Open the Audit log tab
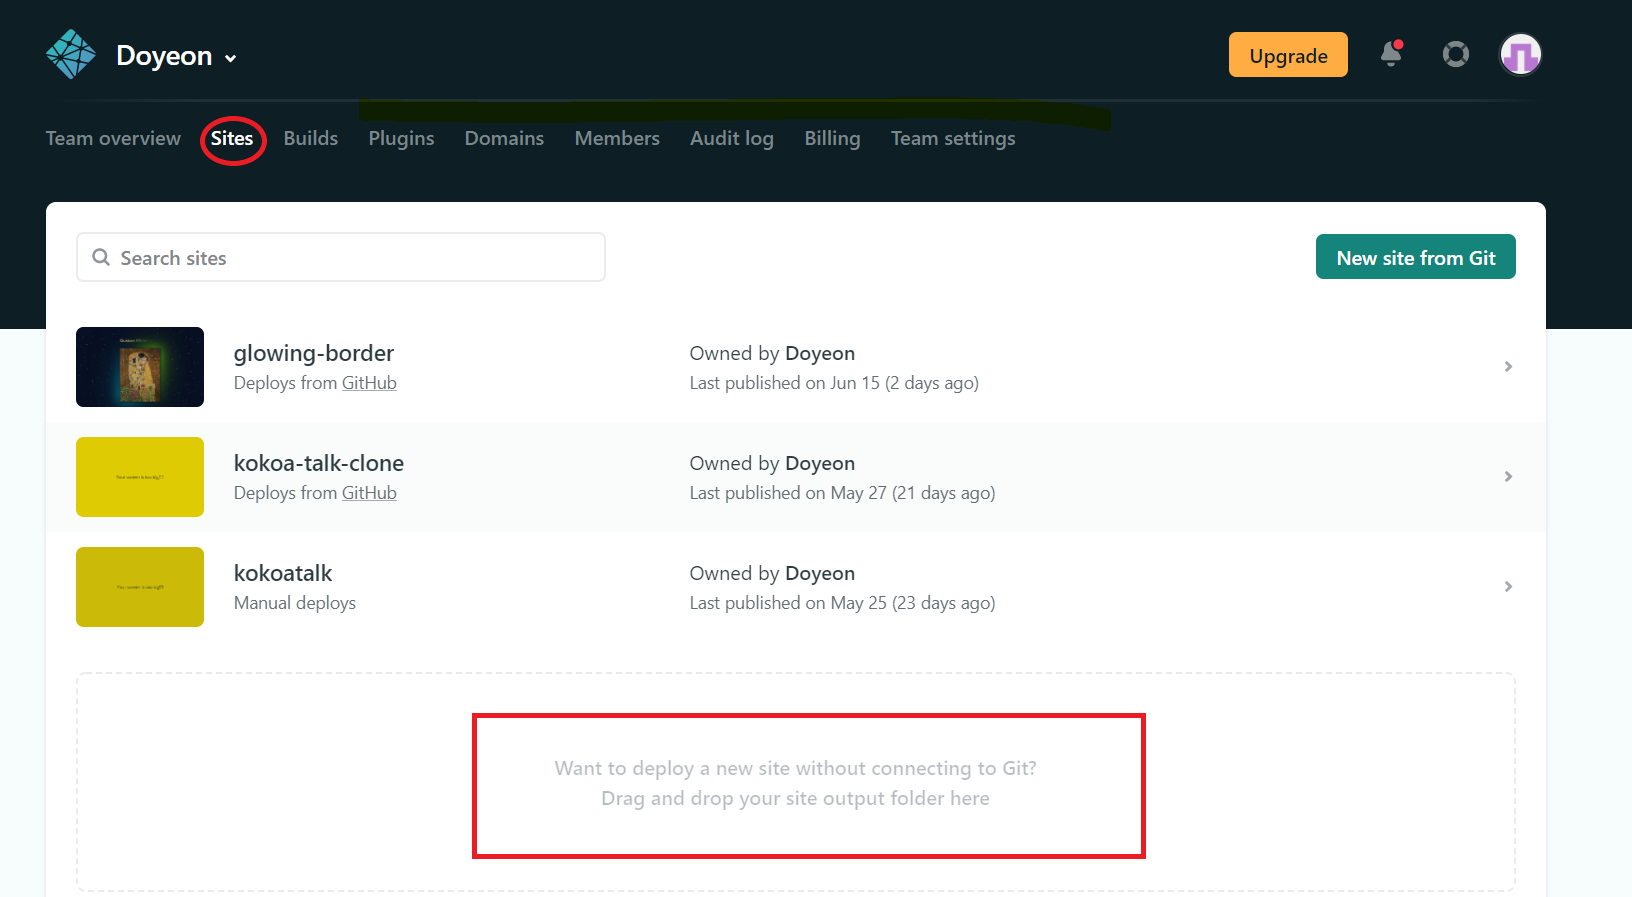 tap(732, 138)
